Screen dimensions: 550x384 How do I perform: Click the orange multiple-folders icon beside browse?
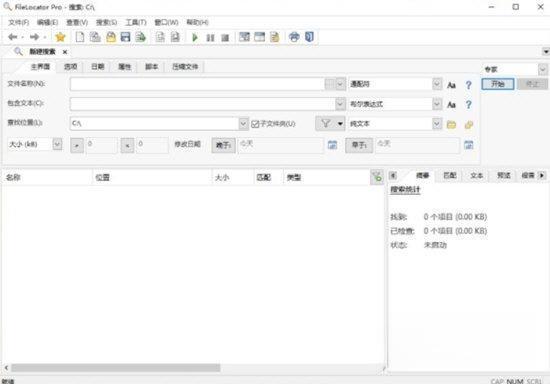(469, 124)
